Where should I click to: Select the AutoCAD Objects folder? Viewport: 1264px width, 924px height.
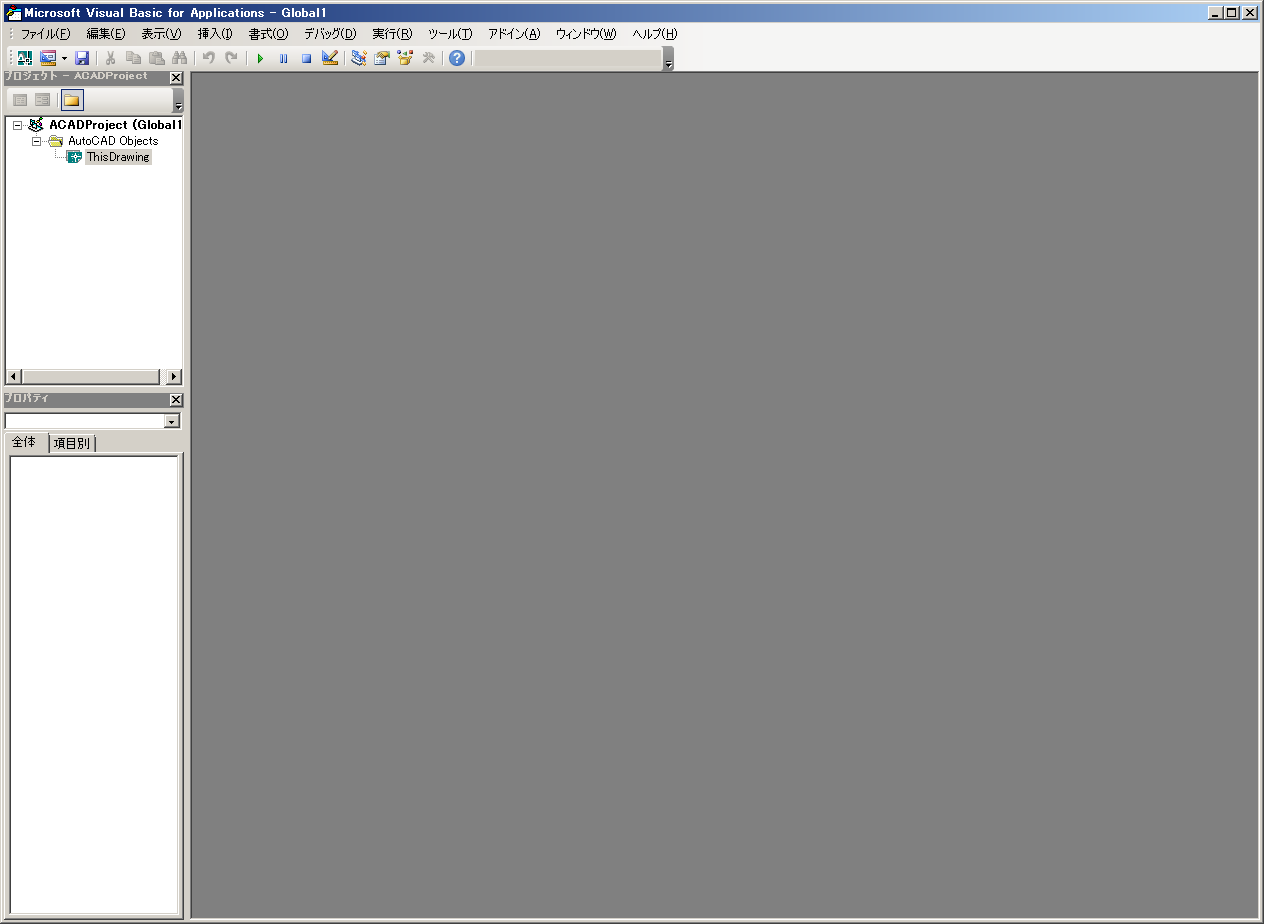[113, 141]
